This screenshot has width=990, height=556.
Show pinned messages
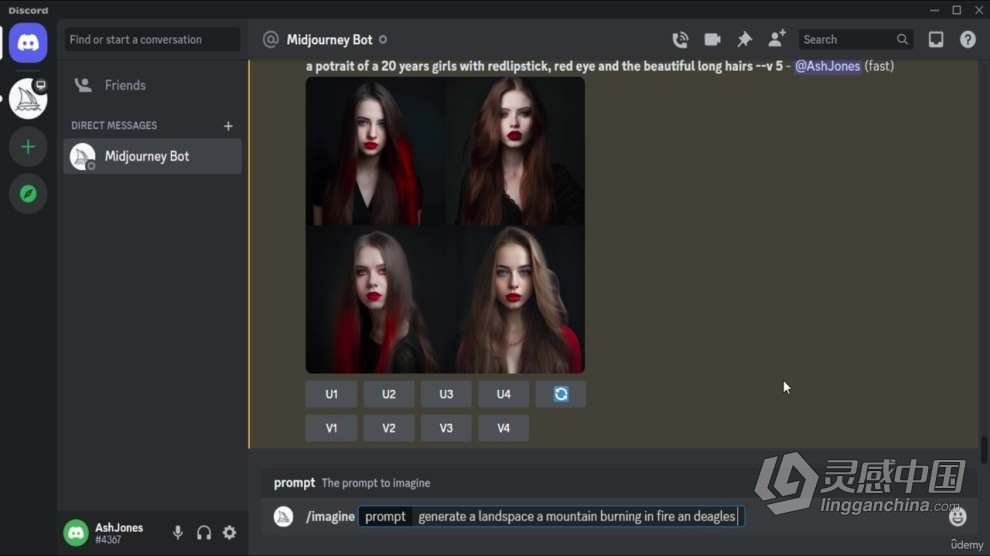pyautogui.click(x=744, y=40)
